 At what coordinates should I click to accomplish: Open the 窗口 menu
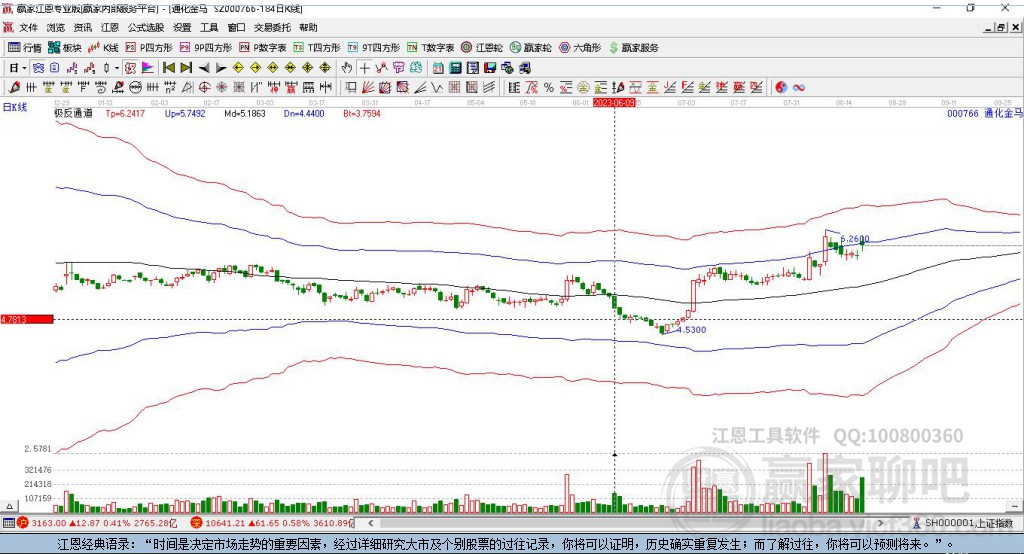click(236, 27)
